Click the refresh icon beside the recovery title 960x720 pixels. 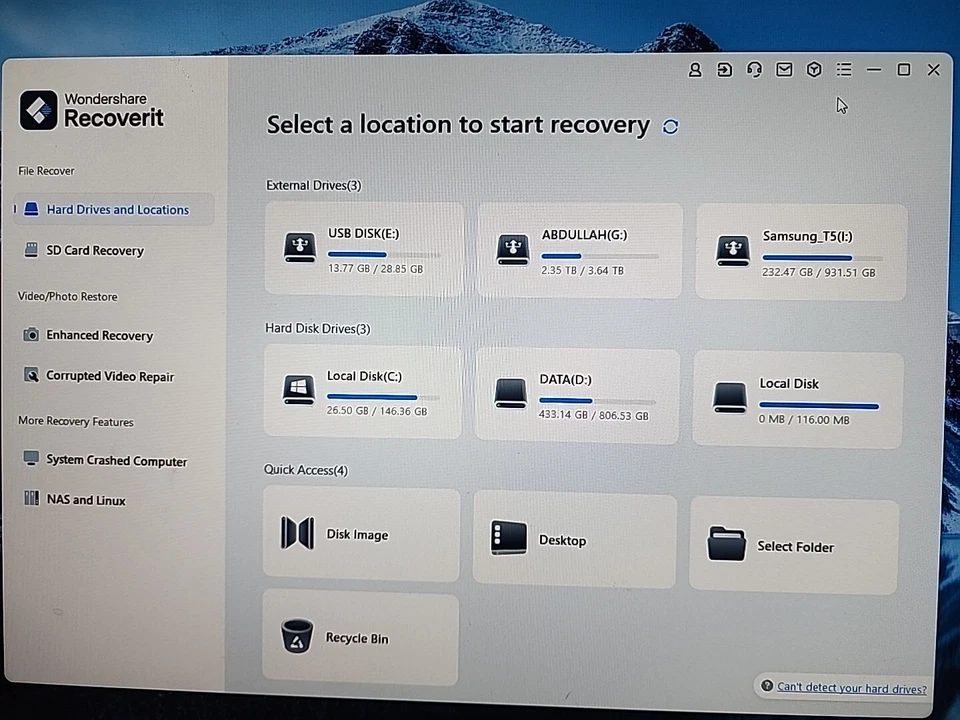pyautogui.click(x=670, y=126)
